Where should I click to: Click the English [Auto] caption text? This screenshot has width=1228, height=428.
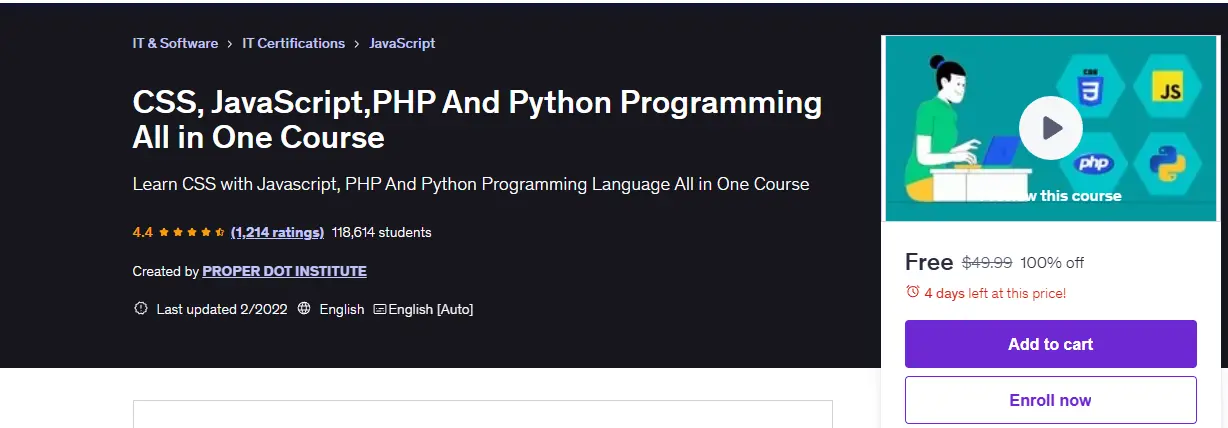click(431, 309)
